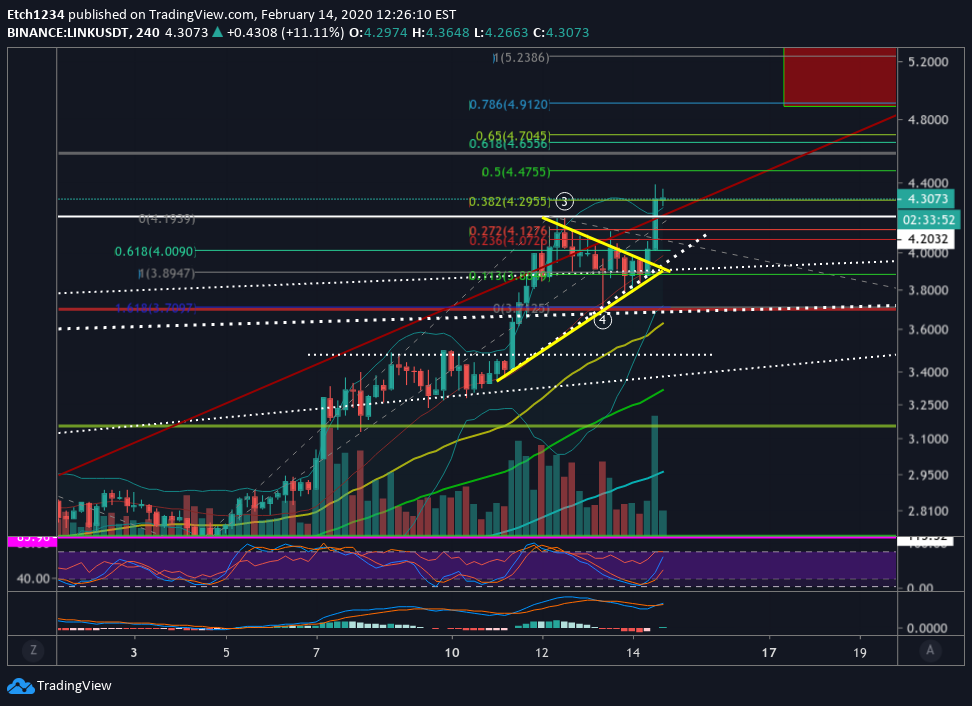Click the current price label 4.3073

click(927, 199)
